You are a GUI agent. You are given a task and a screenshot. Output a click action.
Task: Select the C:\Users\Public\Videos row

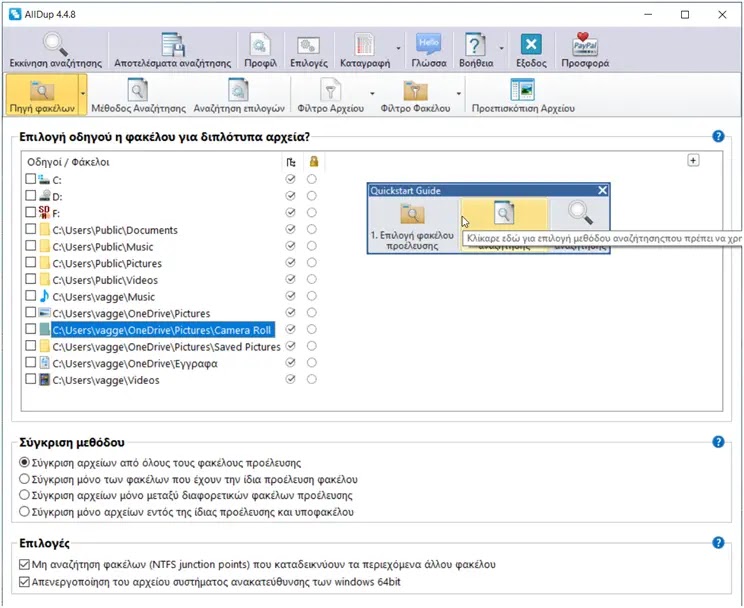105,280
